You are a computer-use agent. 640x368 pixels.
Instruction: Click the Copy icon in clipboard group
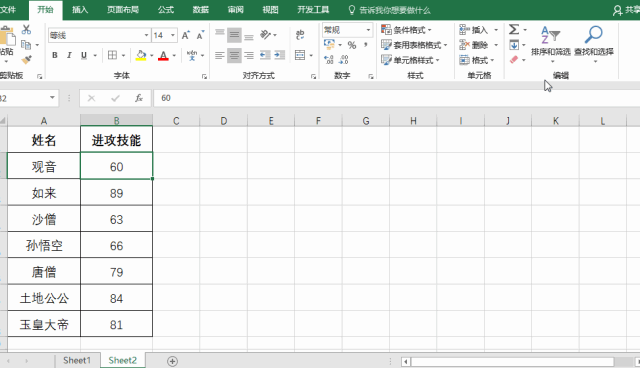coord(27,44)
